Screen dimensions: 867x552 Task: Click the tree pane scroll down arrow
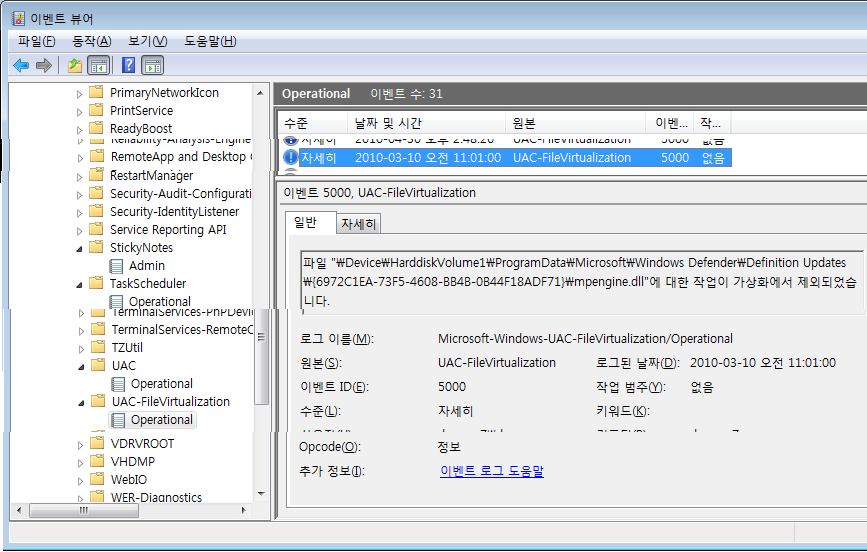(261, 494)
